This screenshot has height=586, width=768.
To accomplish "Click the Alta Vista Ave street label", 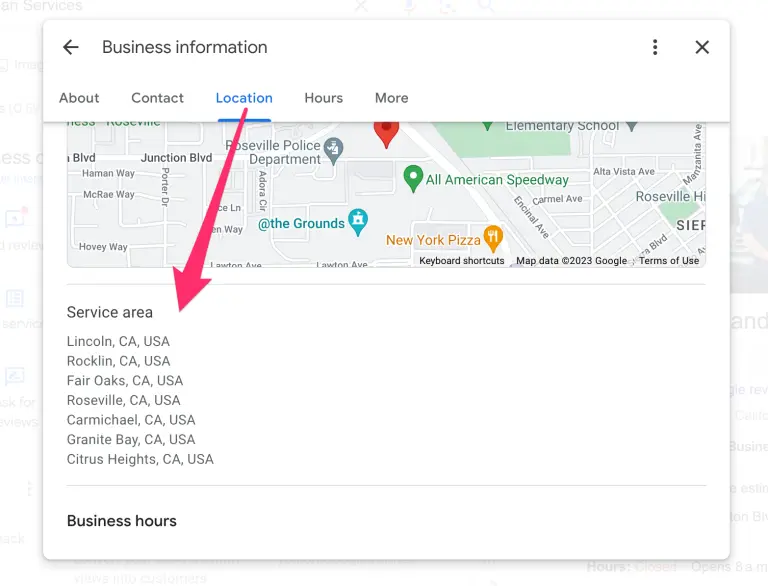I will 624,171.
